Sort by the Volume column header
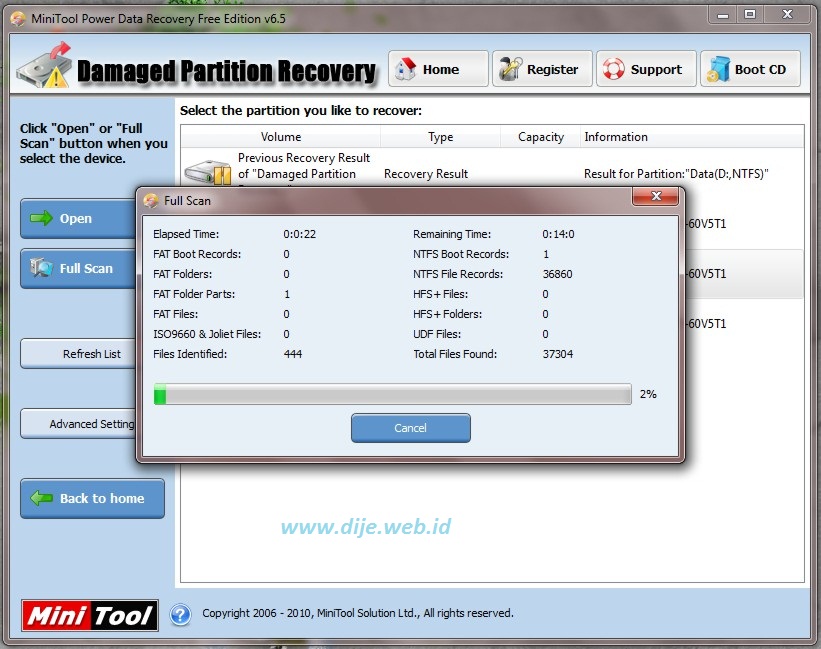 coord(281,137)
